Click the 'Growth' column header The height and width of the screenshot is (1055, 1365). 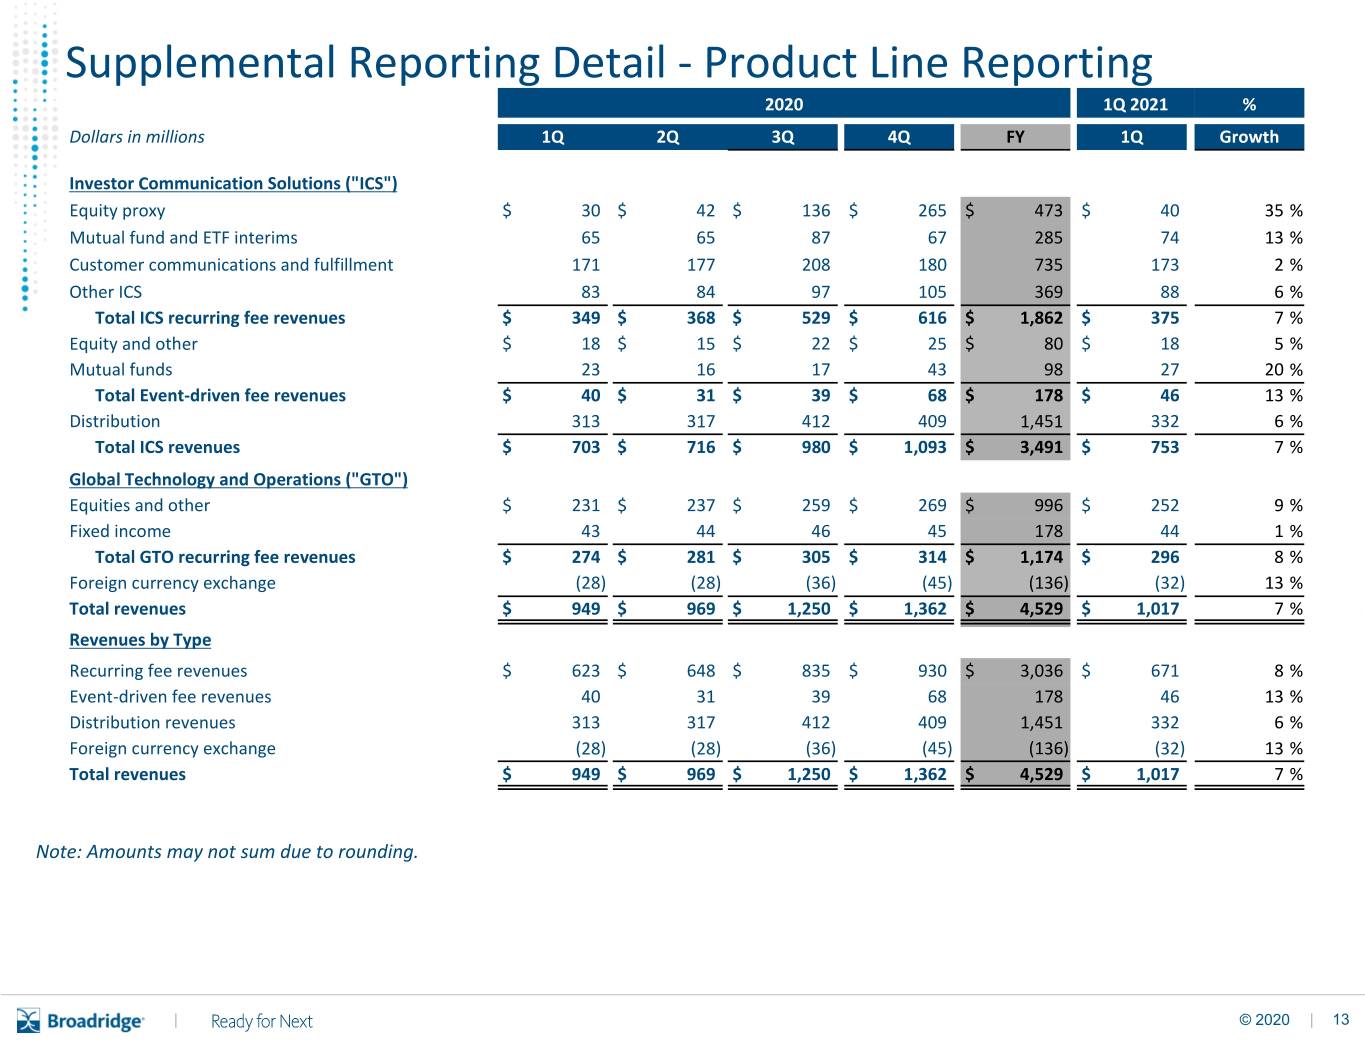click(x=1249, y=137)
